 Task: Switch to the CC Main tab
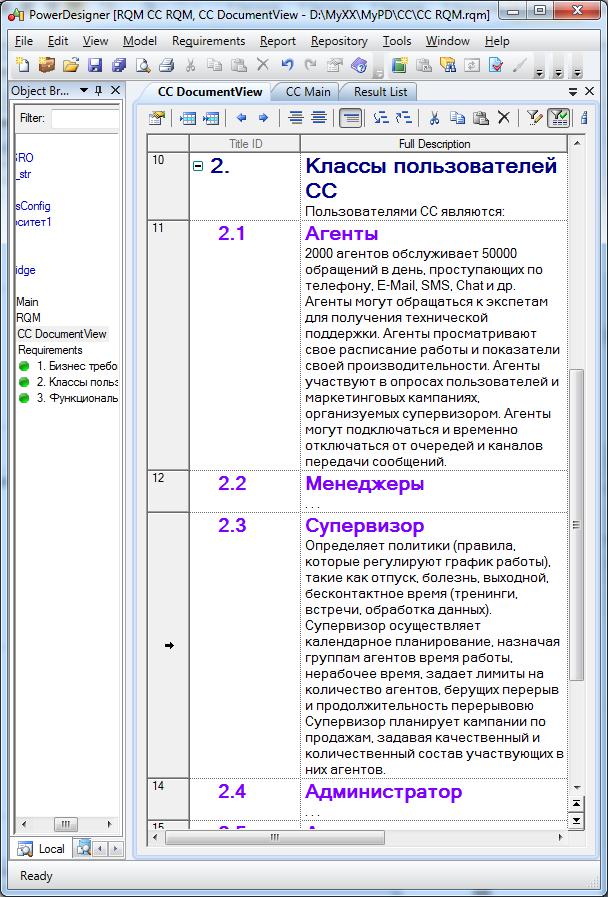(308, 92)
